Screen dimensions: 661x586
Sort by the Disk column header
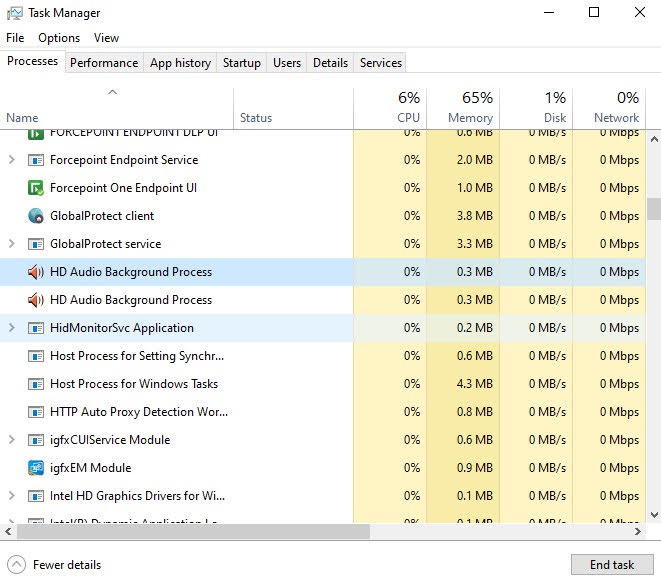point(536,108)
